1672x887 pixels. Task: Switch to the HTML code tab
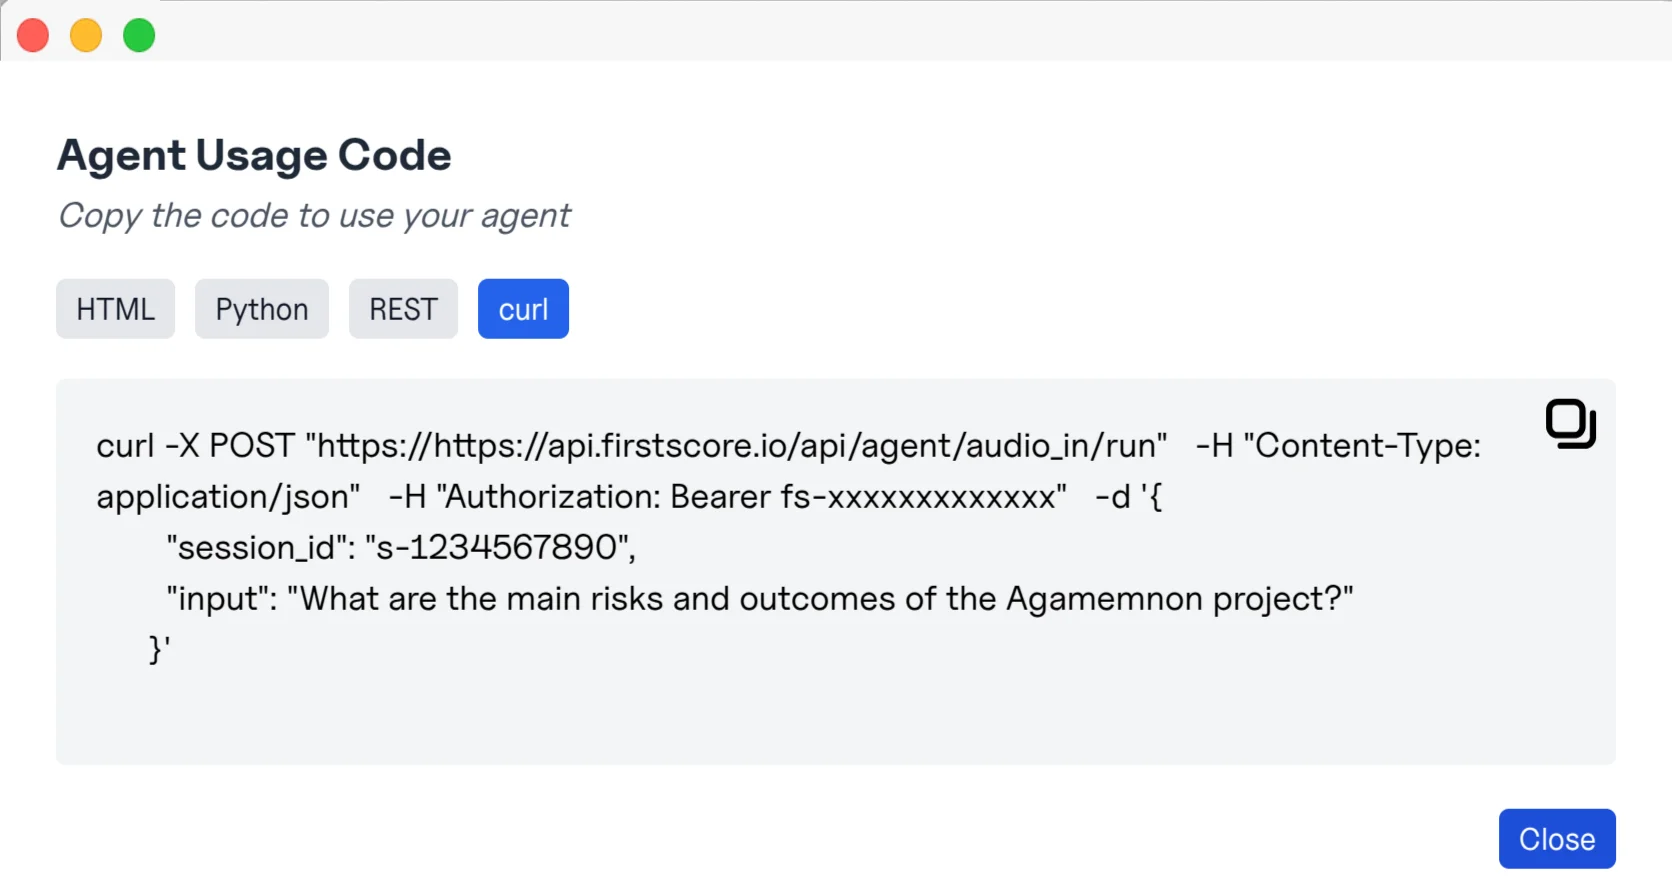[115, 309]
